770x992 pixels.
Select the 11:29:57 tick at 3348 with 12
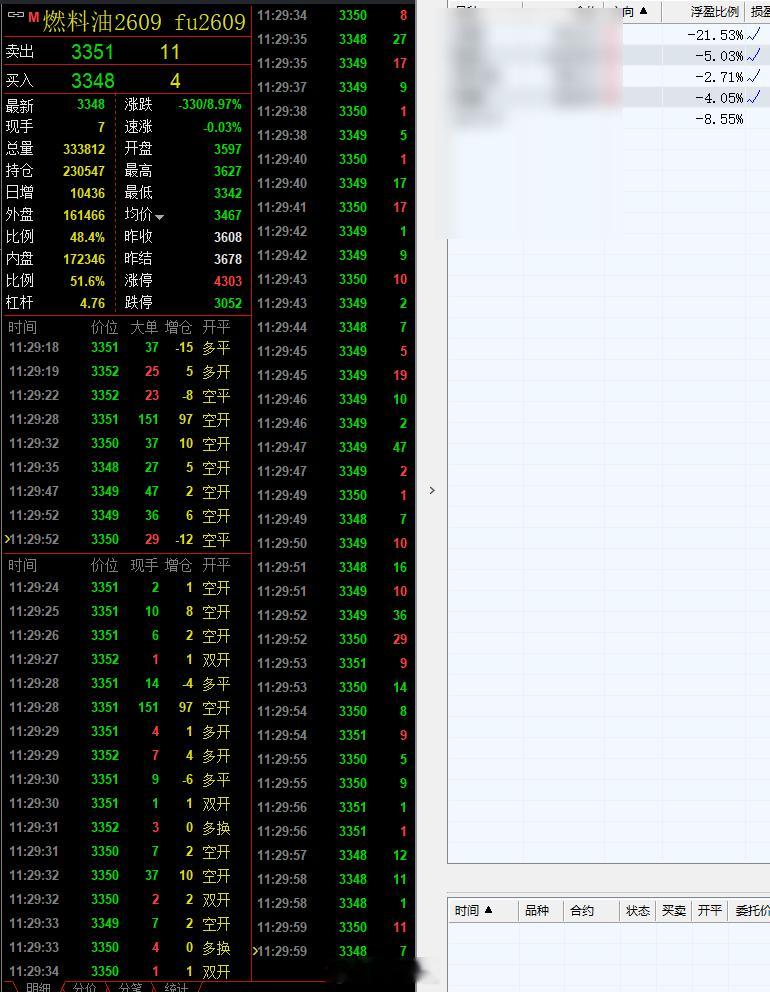(x=332, y=855)
